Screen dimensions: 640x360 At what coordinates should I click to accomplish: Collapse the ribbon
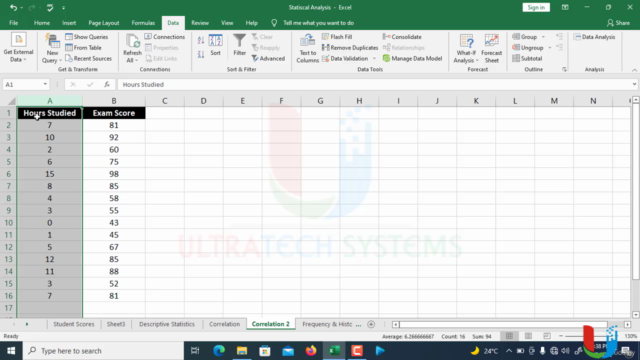coord(634,70)
